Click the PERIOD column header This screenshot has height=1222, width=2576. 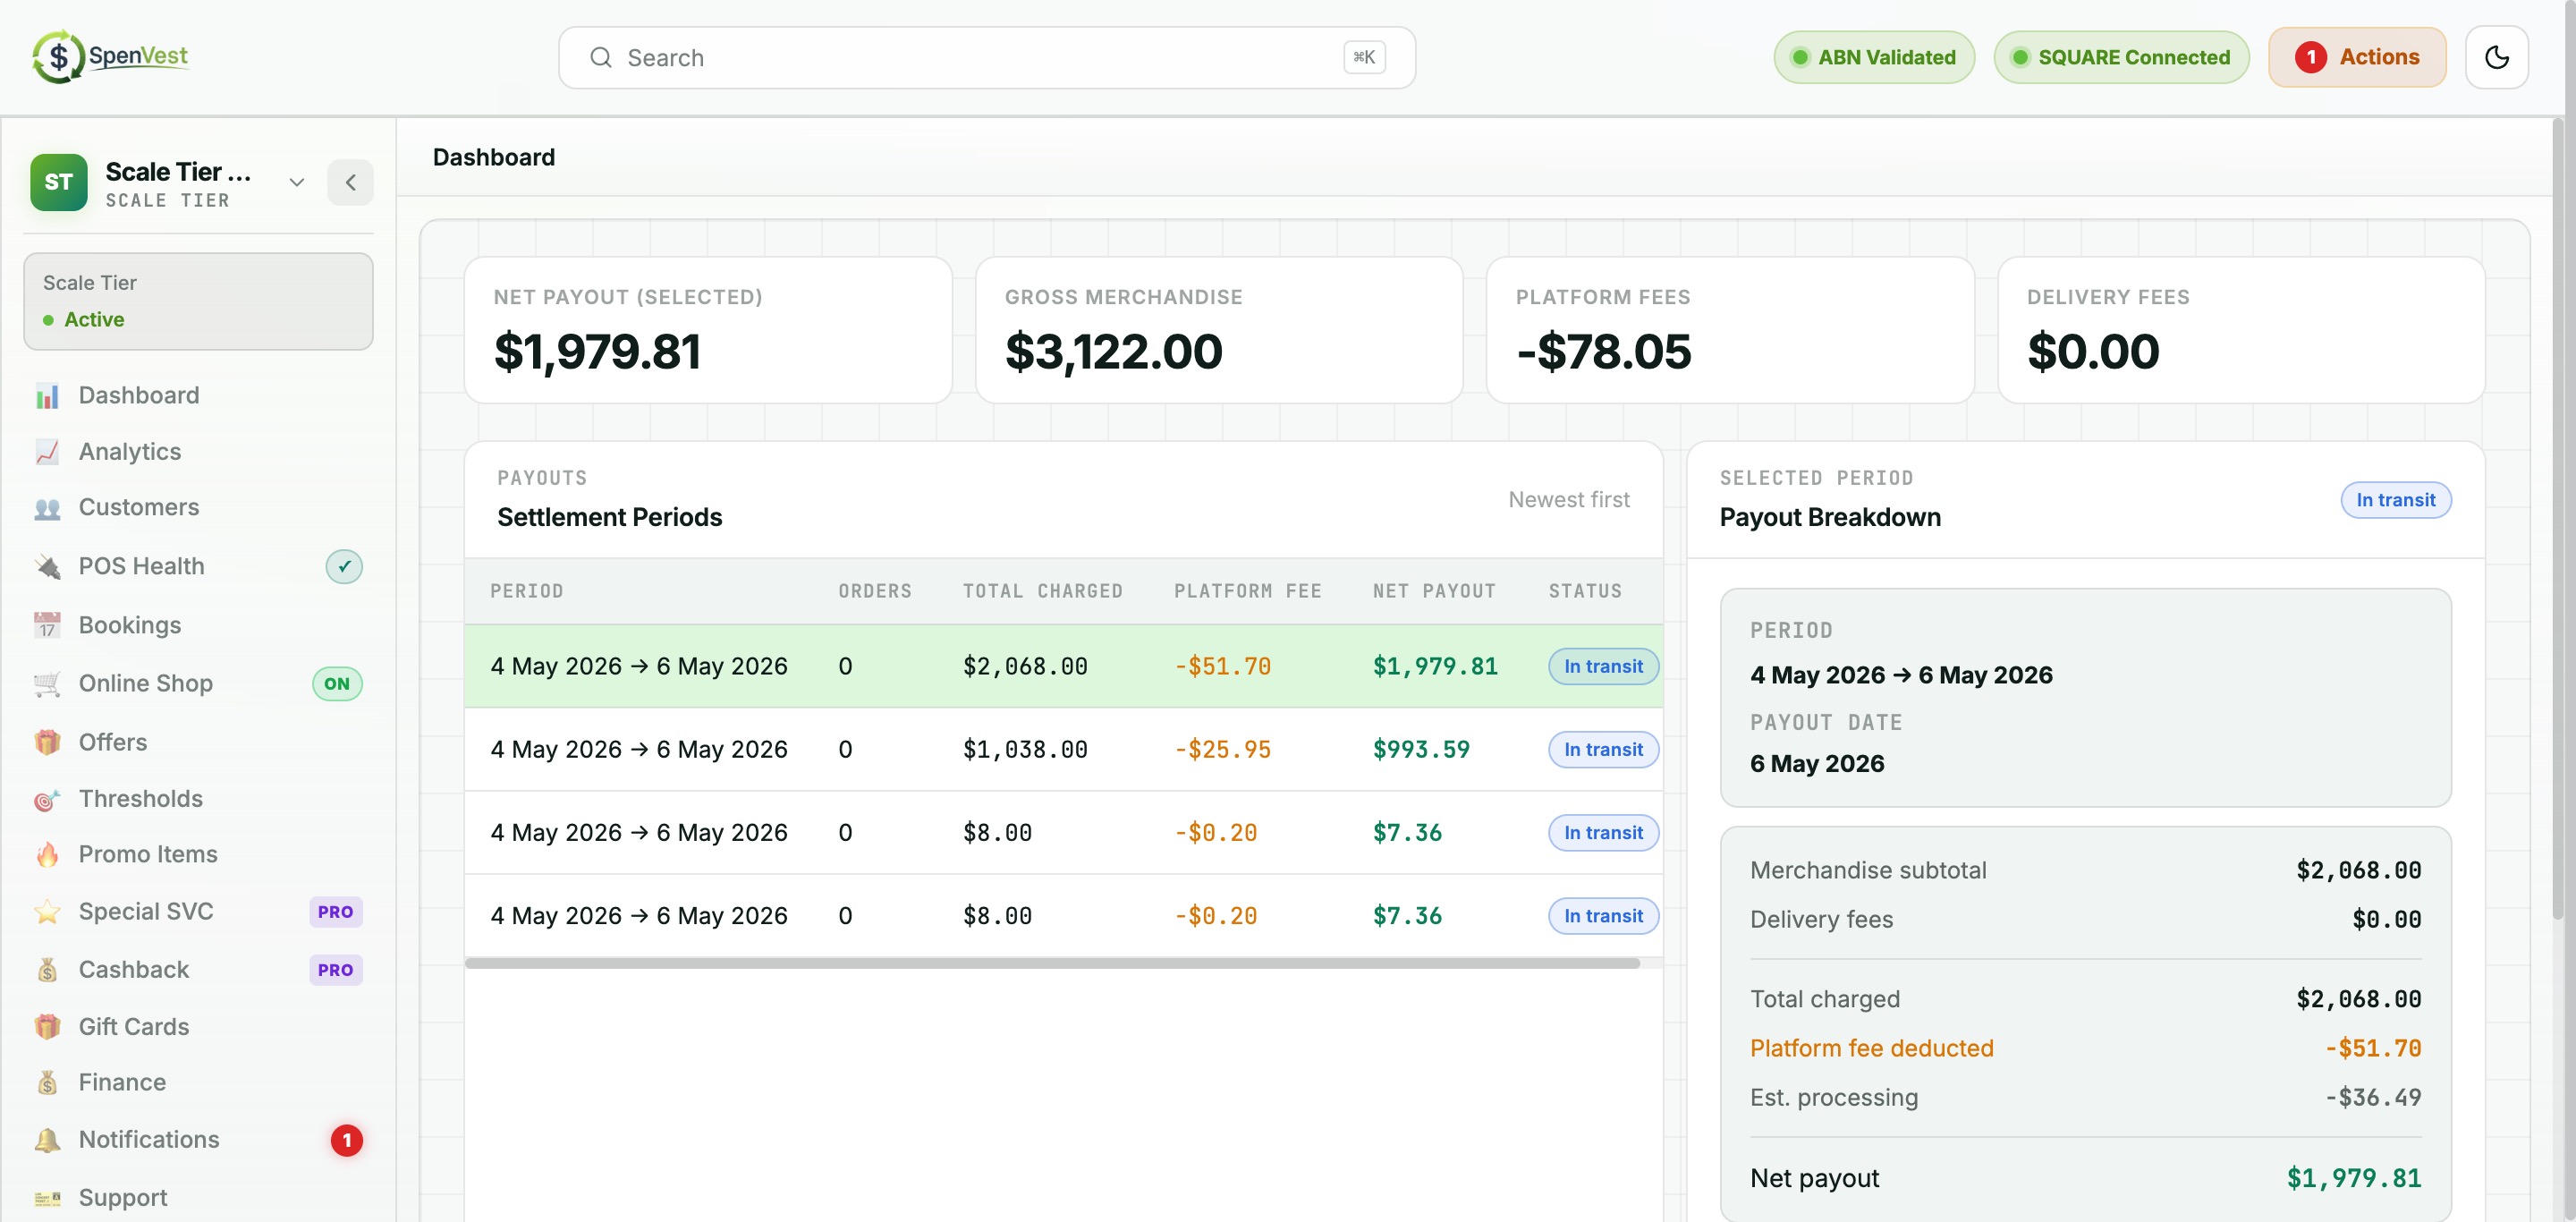pos(527,592)
